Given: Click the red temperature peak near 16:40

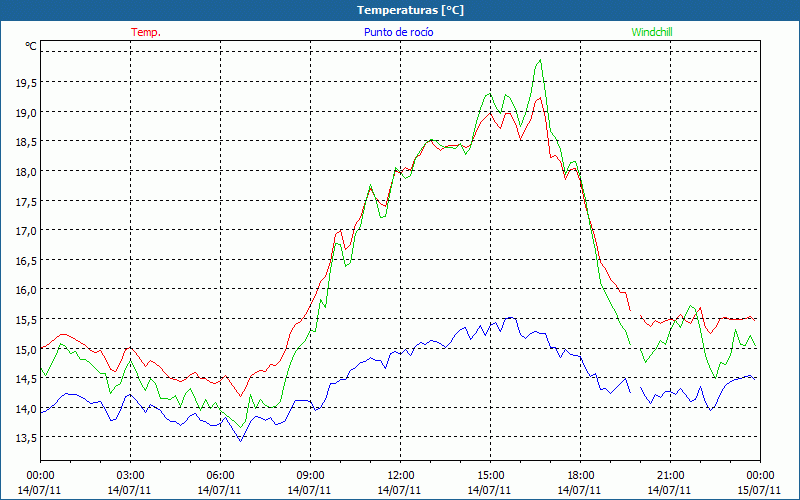Looking at the screenshot, I should (540, 98).
